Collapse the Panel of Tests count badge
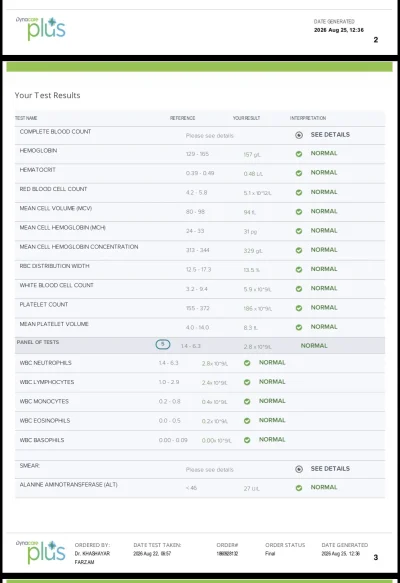This screenshot has width=400, height=583. coord(163,344)
